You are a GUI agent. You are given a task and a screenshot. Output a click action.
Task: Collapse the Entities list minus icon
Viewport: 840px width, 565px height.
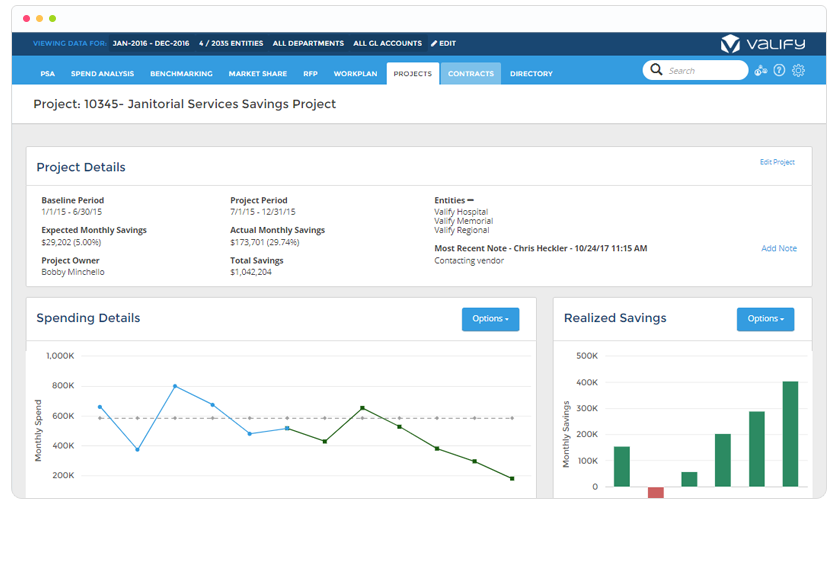click(x=470, y=200)
